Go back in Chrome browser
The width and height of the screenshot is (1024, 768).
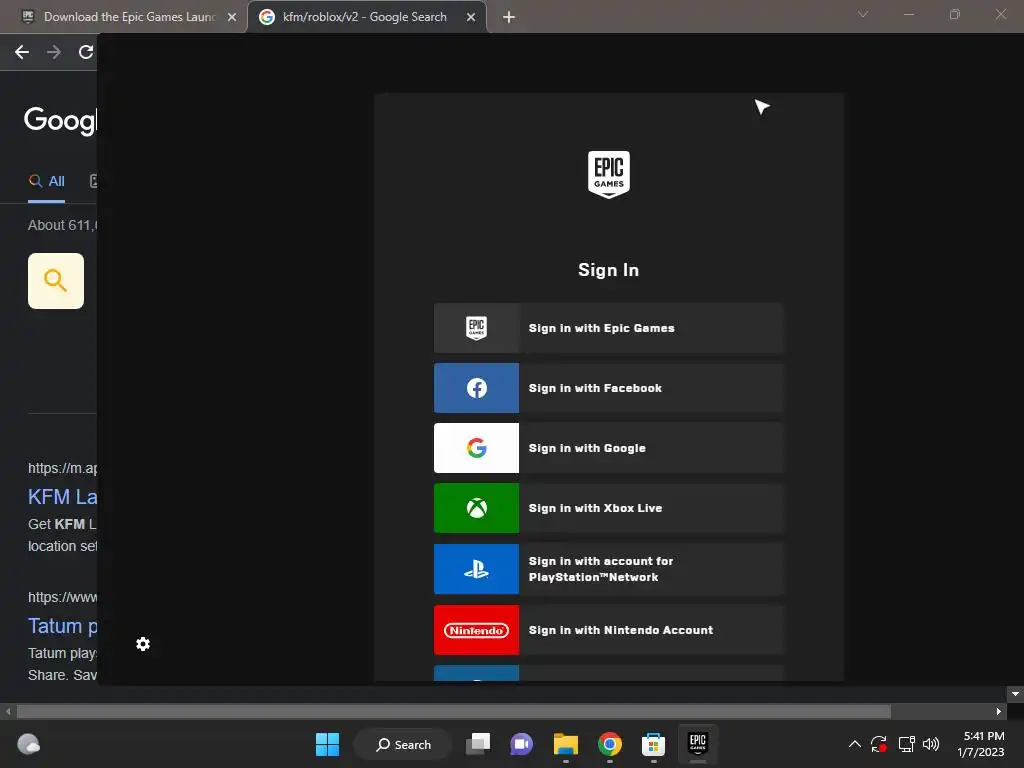22,52
